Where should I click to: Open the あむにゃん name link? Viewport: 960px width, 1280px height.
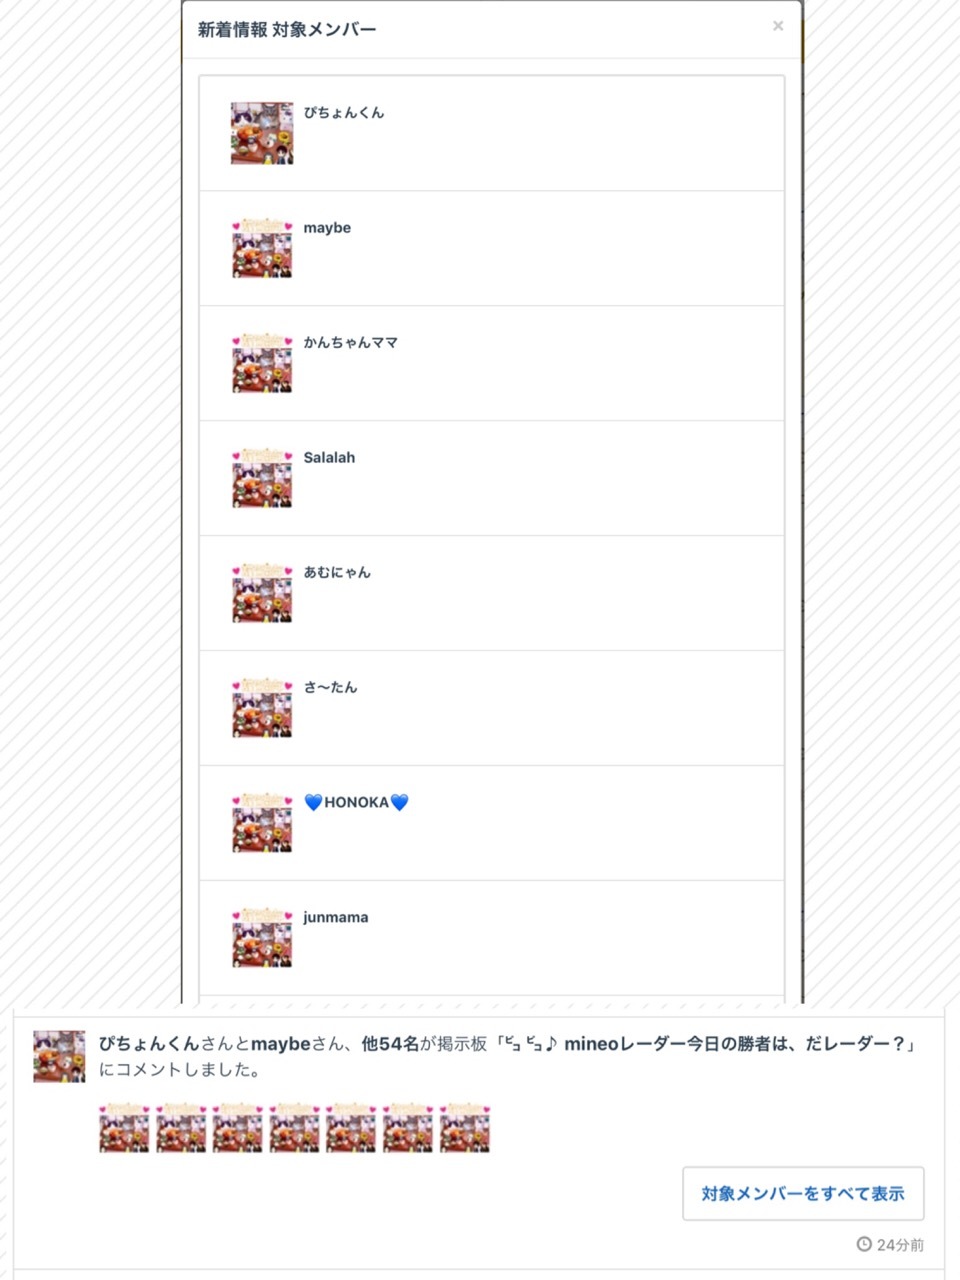pyautogui.click(x=337, y=573)
